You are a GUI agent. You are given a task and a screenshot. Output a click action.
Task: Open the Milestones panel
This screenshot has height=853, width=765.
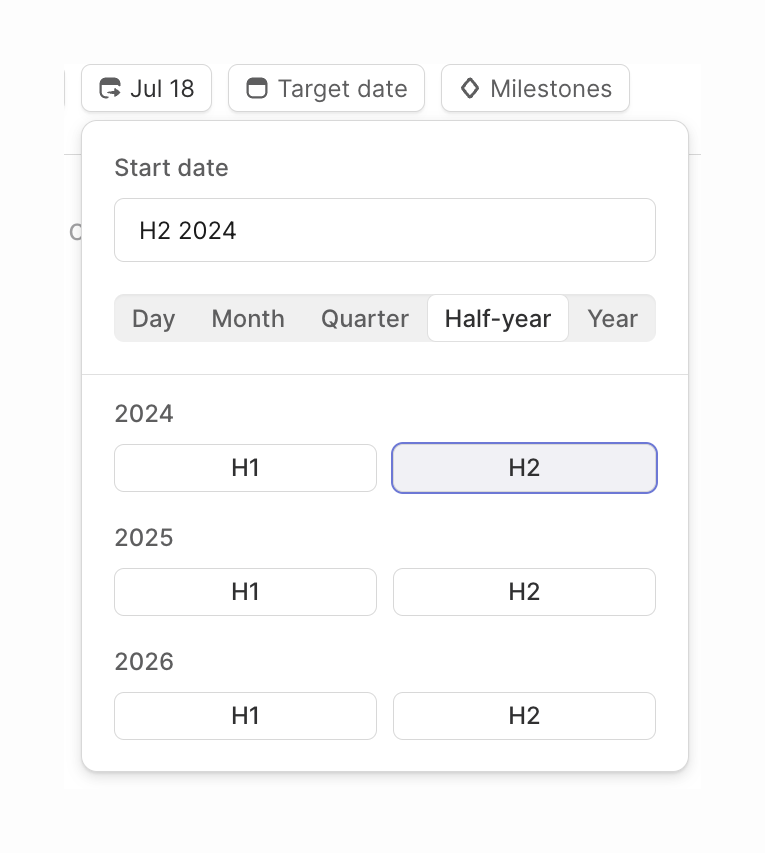click(x=535, y=88)
